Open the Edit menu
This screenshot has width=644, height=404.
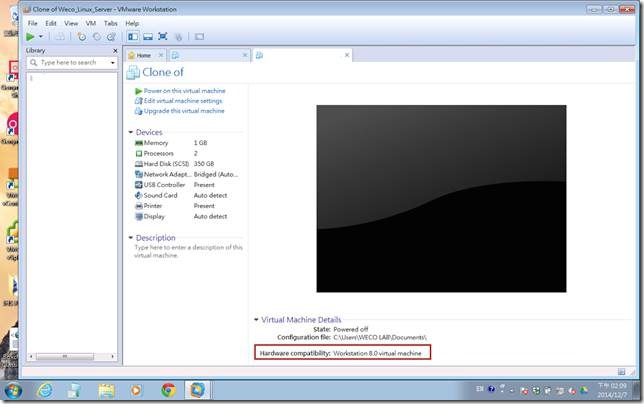point(51,23)
